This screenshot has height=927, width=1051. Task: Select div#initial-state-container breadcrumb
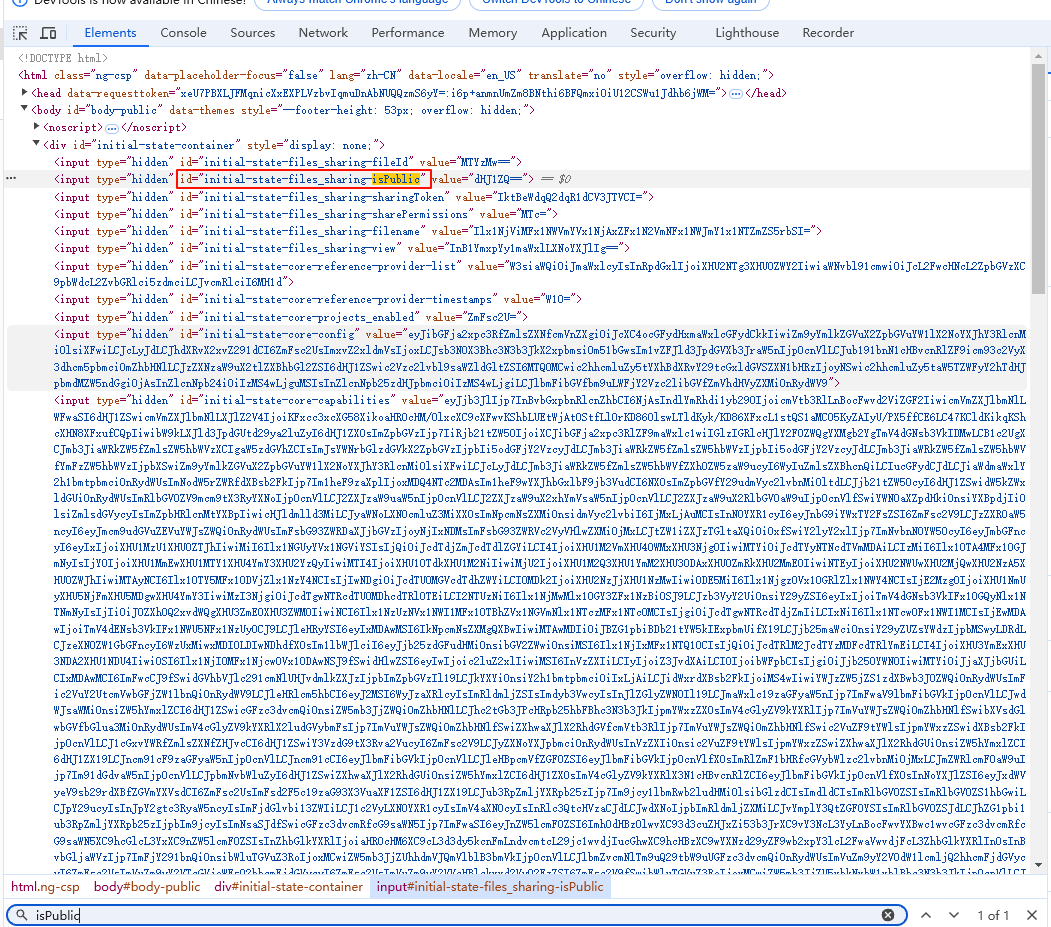(288, 887)
